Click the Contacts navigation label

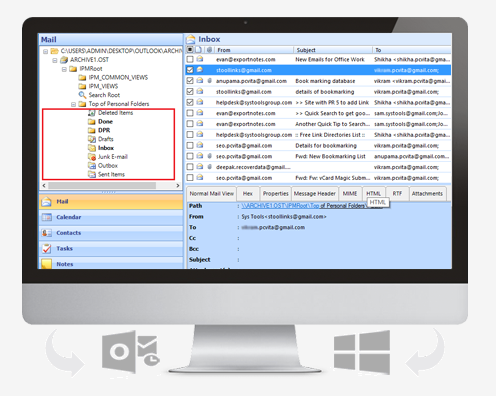[x=69, y=233]
